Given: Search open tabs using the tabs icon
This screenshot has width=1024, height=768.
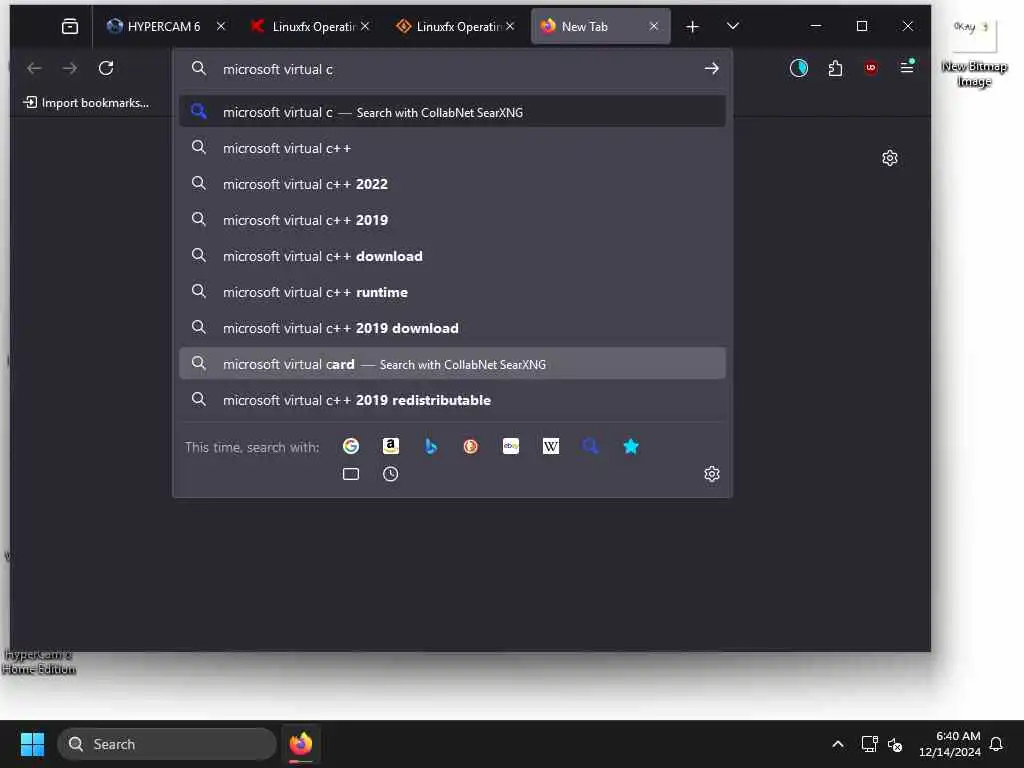Looking at the screenshot, I should [x=351, y=474].
